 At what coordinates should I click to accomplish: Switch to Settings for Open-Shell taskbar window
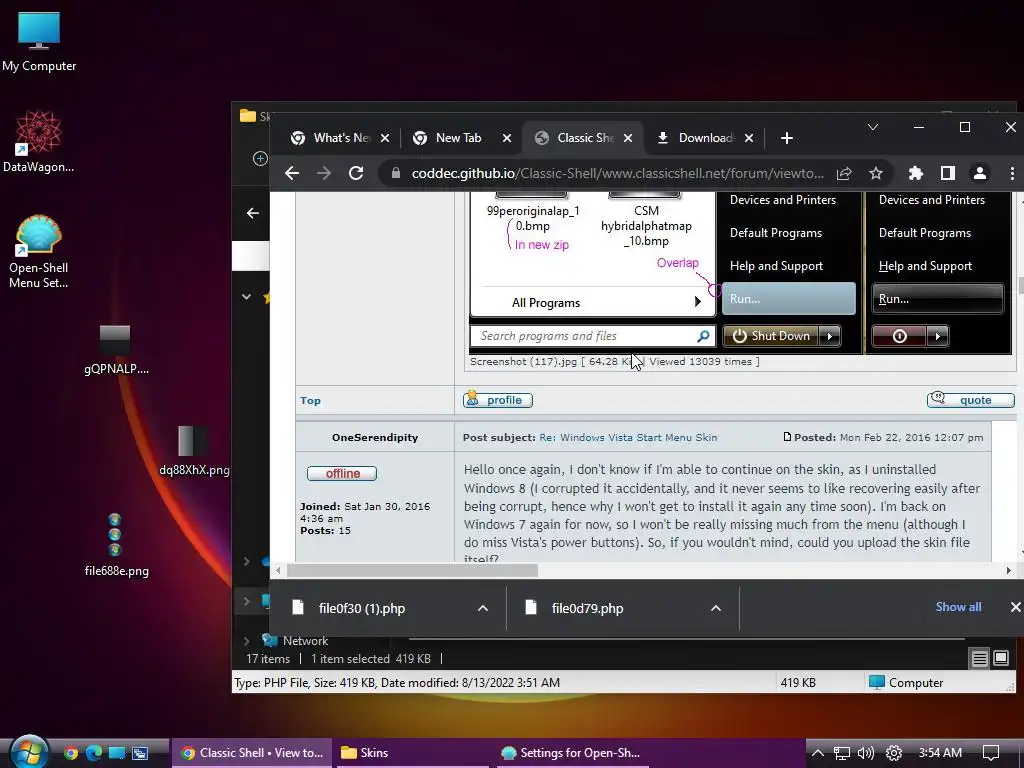[x=572, y=753]
